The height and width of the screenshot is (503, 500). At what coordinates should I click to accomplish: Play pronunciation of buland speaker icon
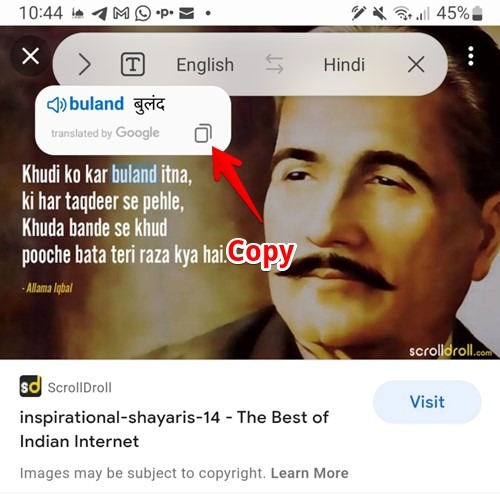click(x=56, y=105)
